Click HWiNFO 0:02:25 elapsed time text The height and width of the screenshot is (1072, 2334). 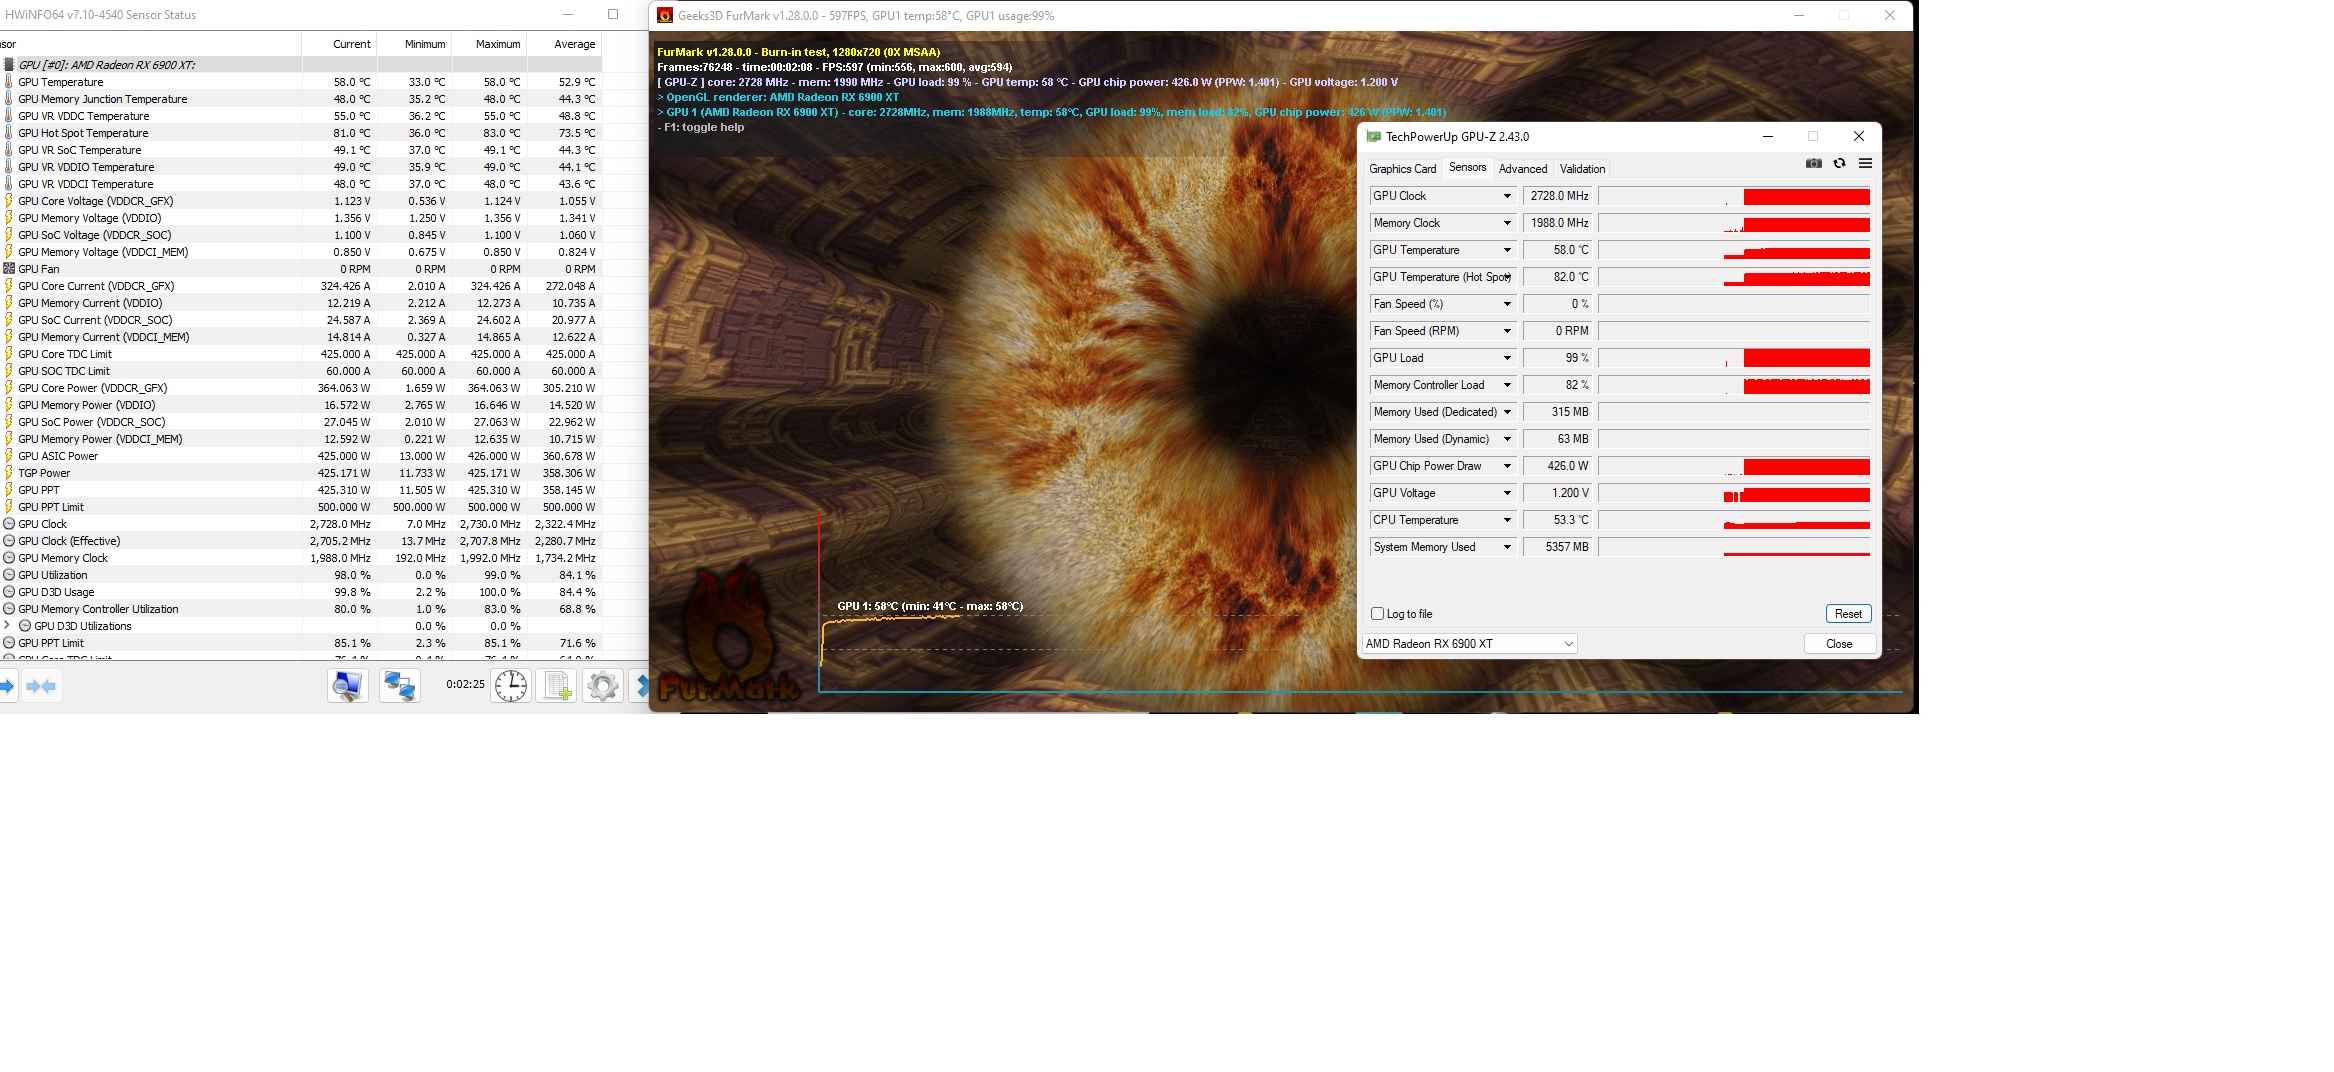(x=465, y=685)
